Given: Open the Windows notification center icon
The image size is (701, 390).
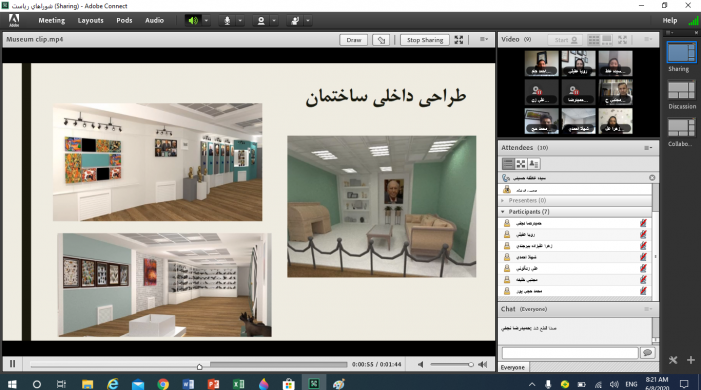Looking at the screenshot, I should (x=684, y=384).
